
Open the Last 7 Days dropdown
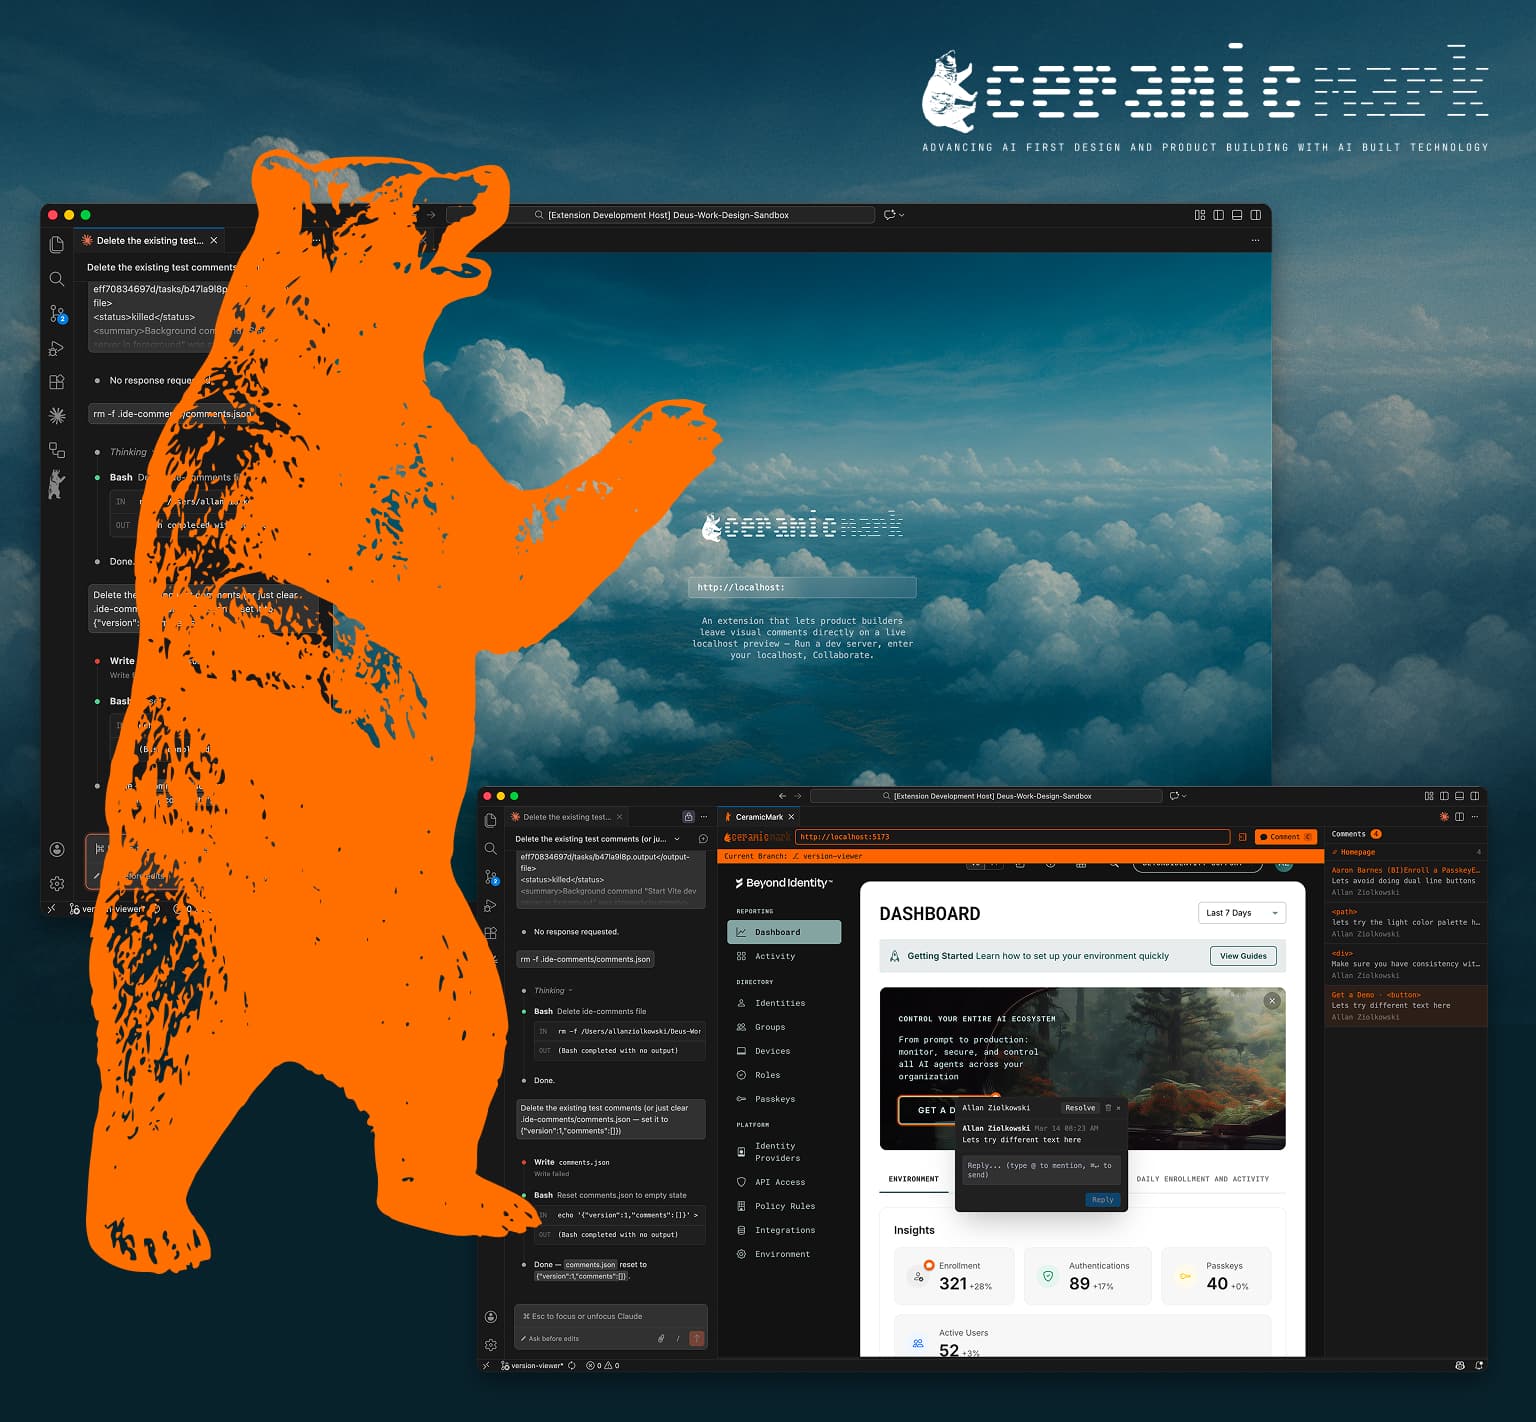[x=1241, y=913]
